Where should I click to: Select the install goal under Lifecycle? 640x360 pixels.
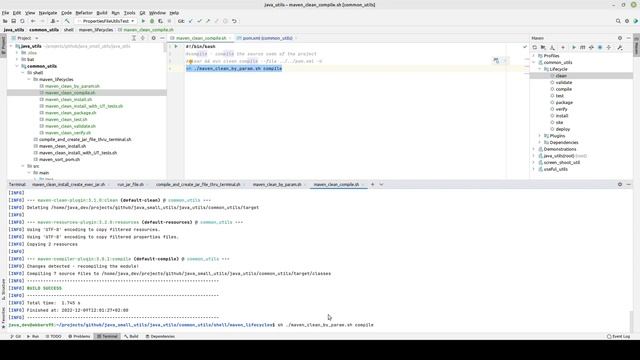click(562, 116)
